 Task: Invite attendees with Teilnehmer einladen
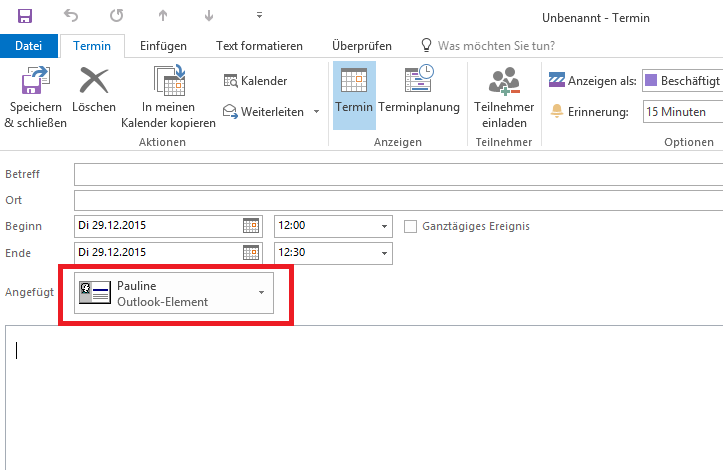pyautogui.click(x=504, y=97)
